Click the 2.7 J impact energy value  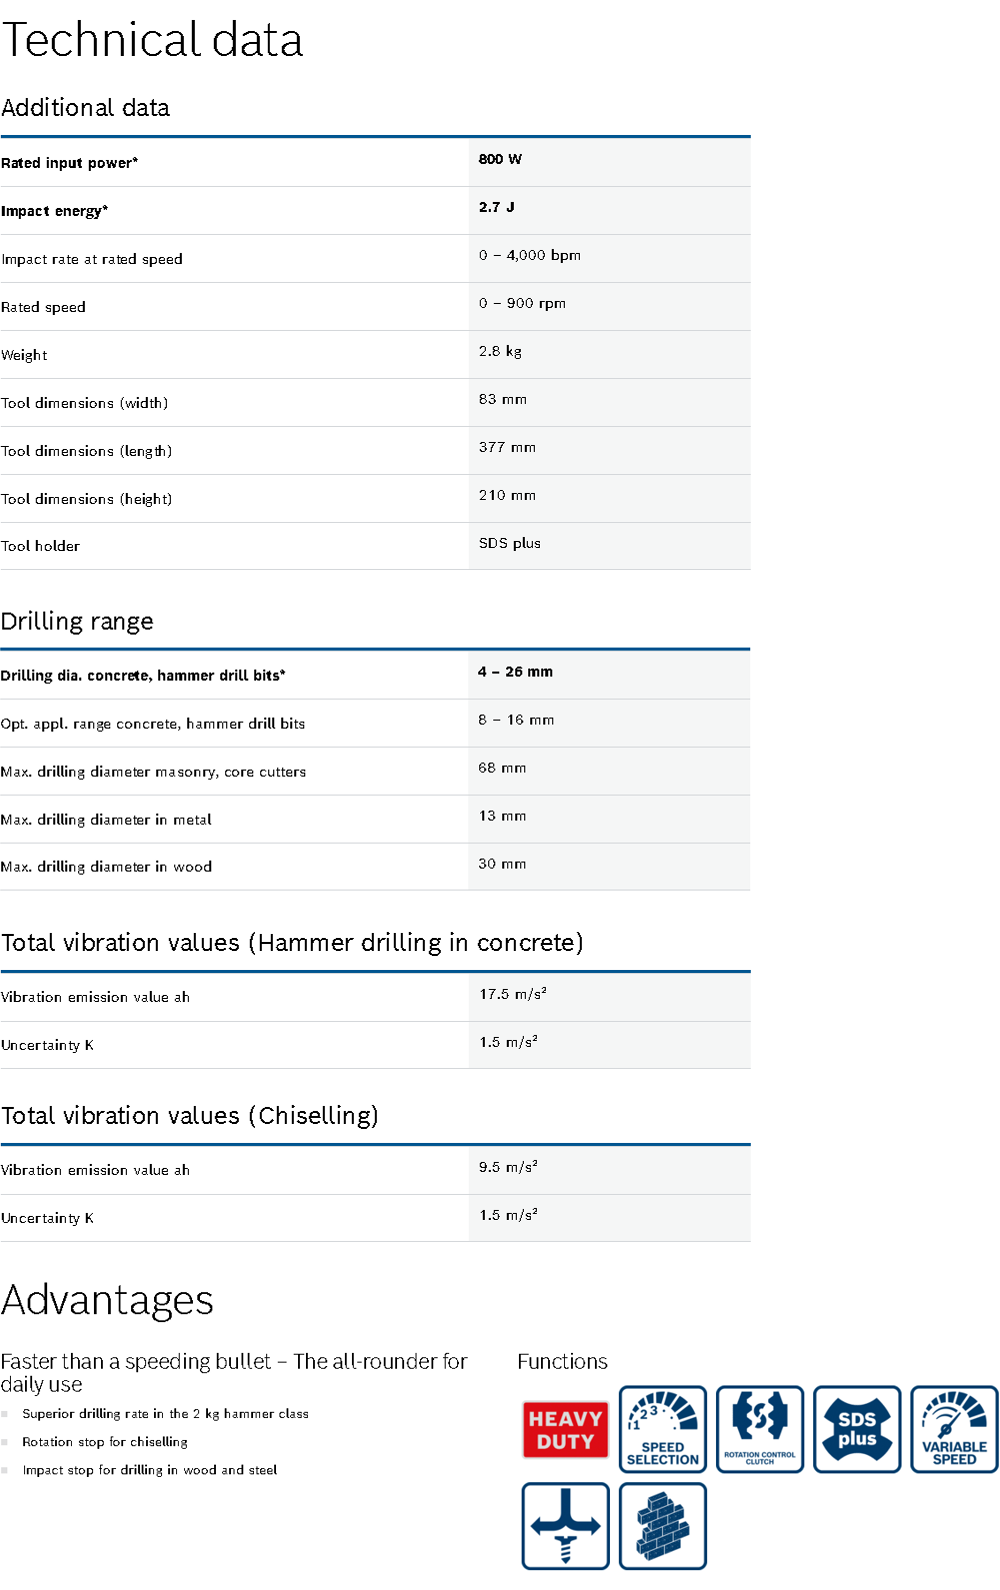pyautogui.click(x=497, y=207)
